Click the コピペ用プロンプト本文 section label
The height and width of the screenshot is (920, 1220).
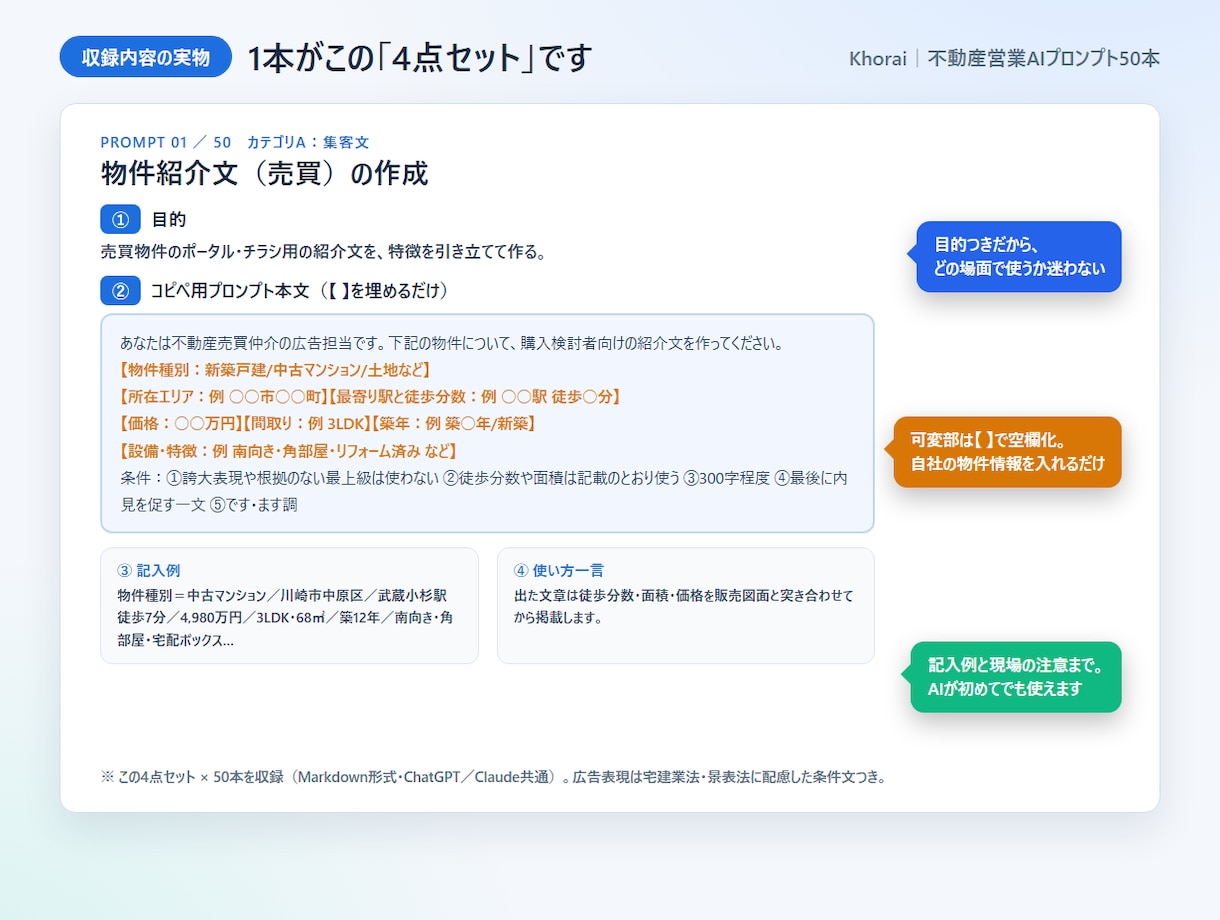tap(300, 291)
